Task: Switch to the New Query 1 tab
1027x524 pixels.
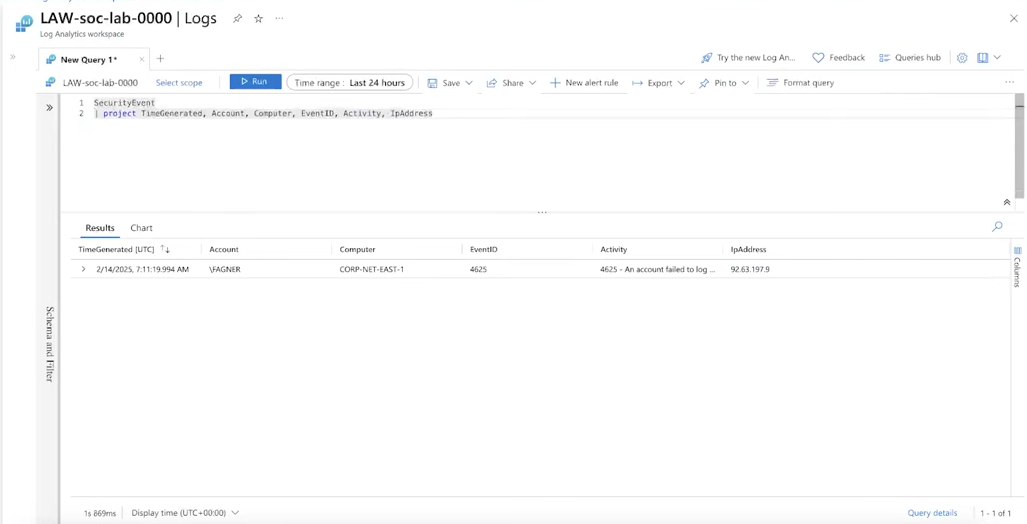Action: [x=88, y=60]
